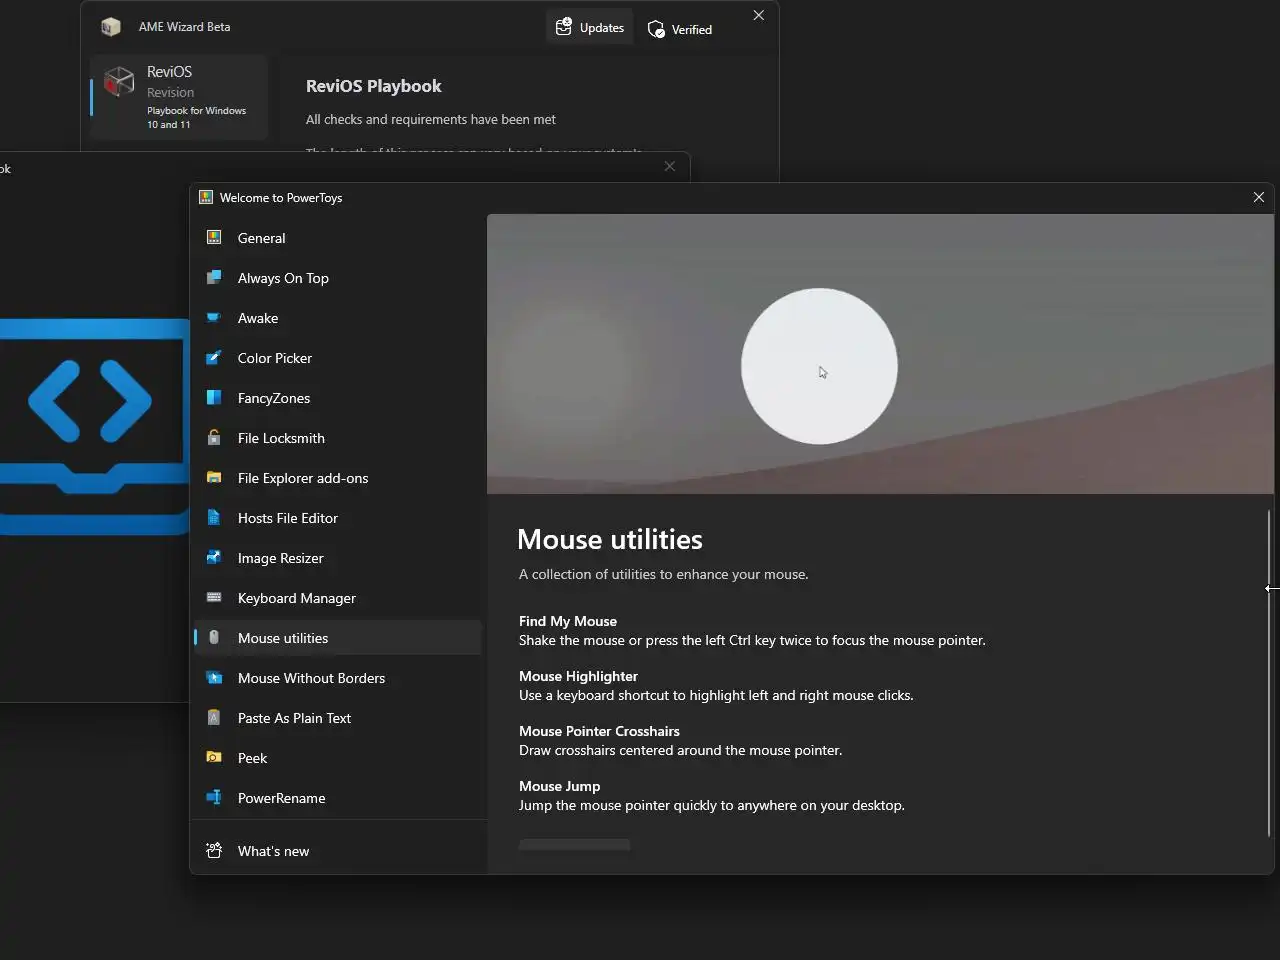
Task: Select File Explorer add-ons entry
Action: coord(338,478)
